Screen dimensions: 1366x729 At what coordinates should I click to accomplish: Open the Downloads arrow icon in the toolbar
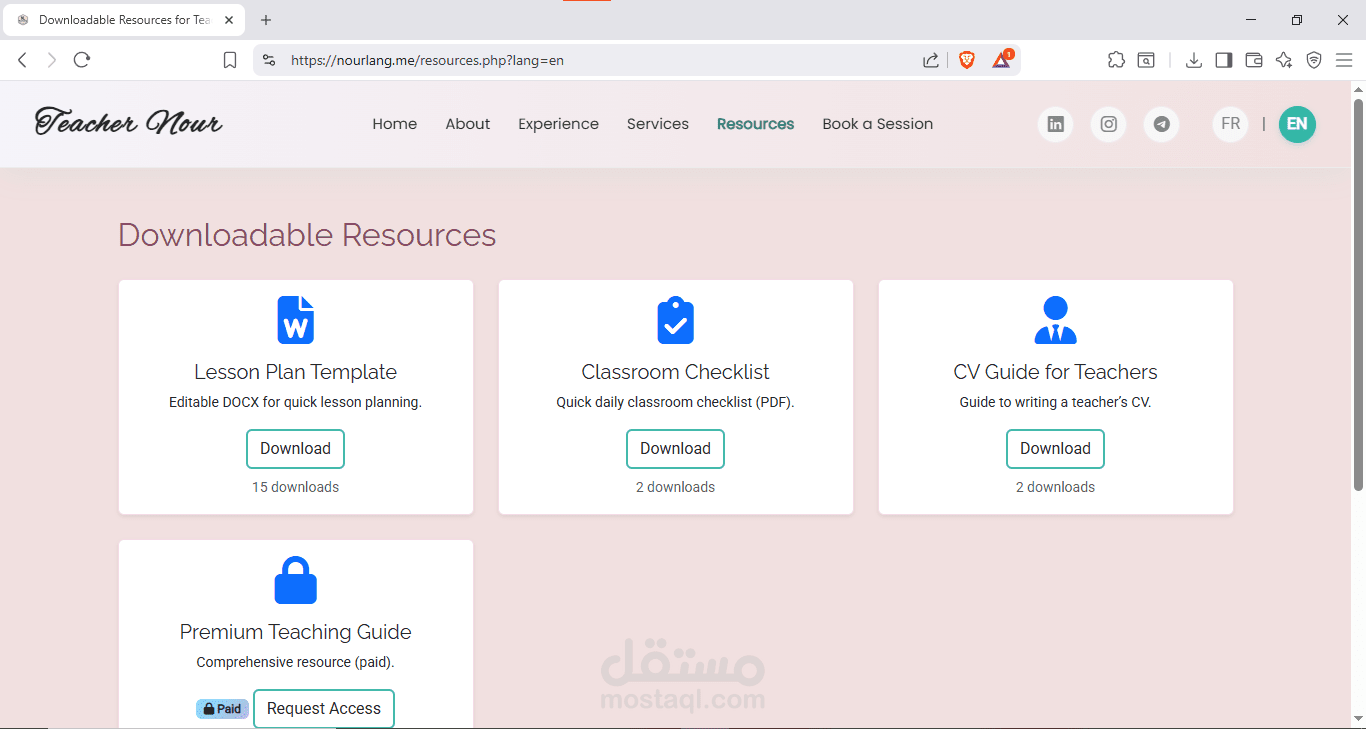pos(1193,60)
